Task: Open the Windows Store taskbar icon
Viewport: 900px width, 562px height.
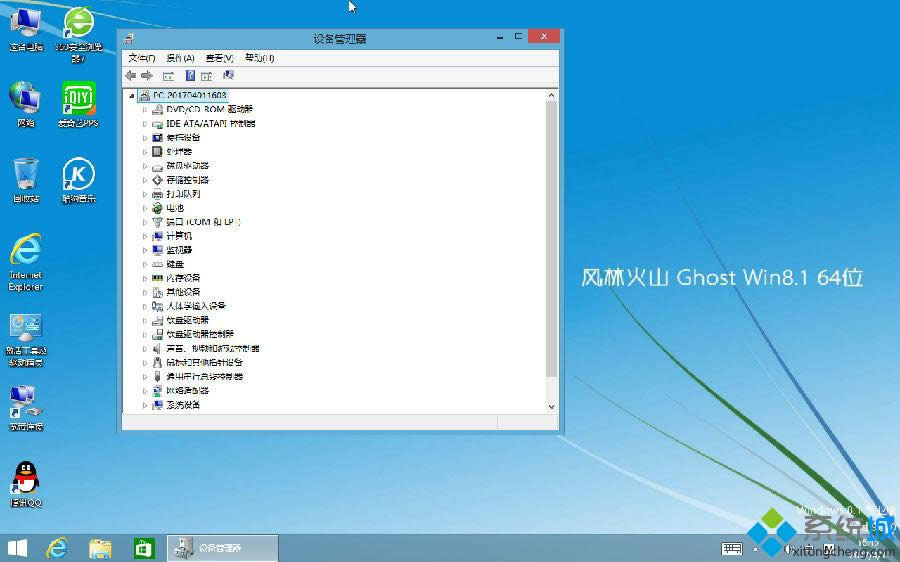Action: click(144, 547)
